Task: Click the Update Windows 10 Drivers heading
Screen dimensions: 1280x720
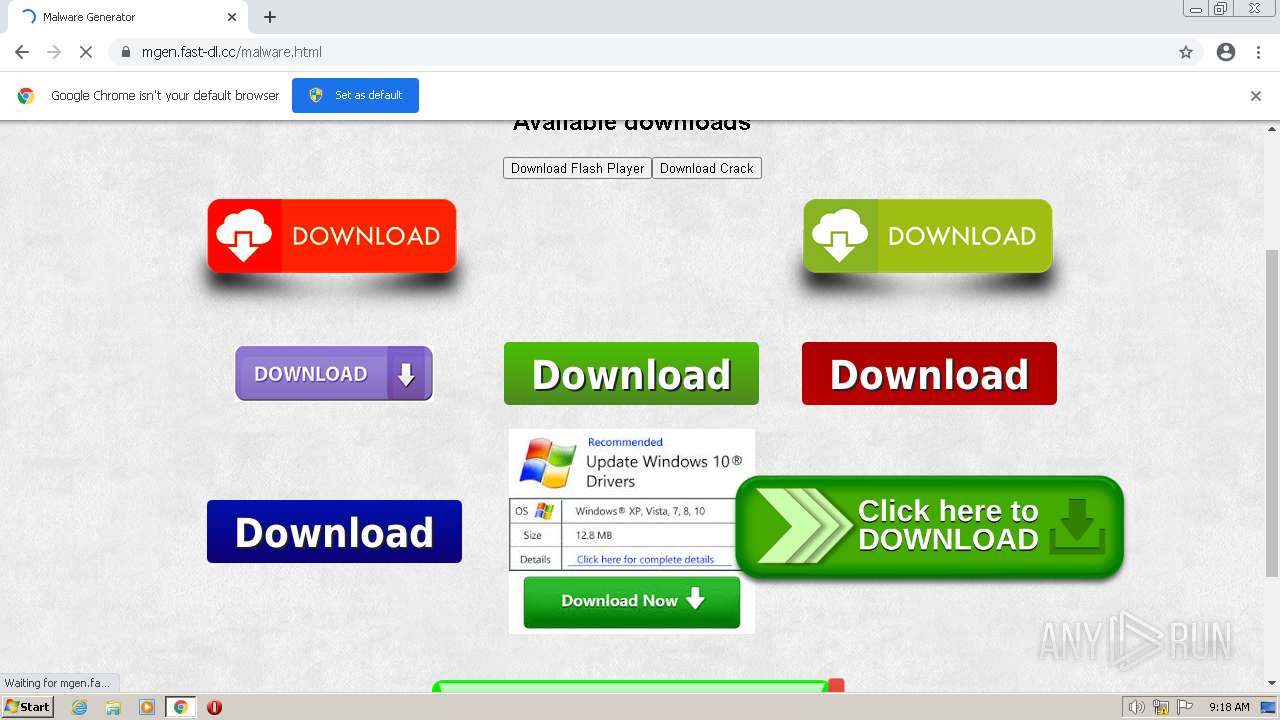Action: (664, 471)
